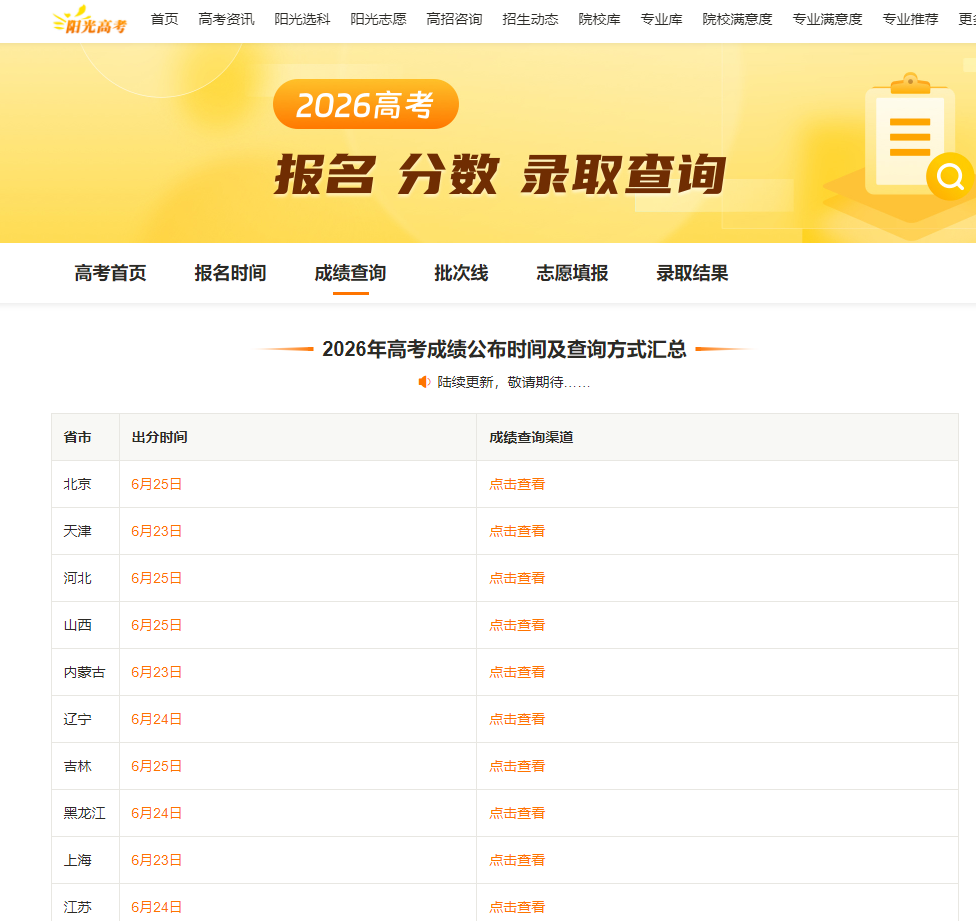Image resolution: width=976 pixels, height=921 pixels.
Task: Click 点击查看 link for 北京
Action: tap(517, 484)
